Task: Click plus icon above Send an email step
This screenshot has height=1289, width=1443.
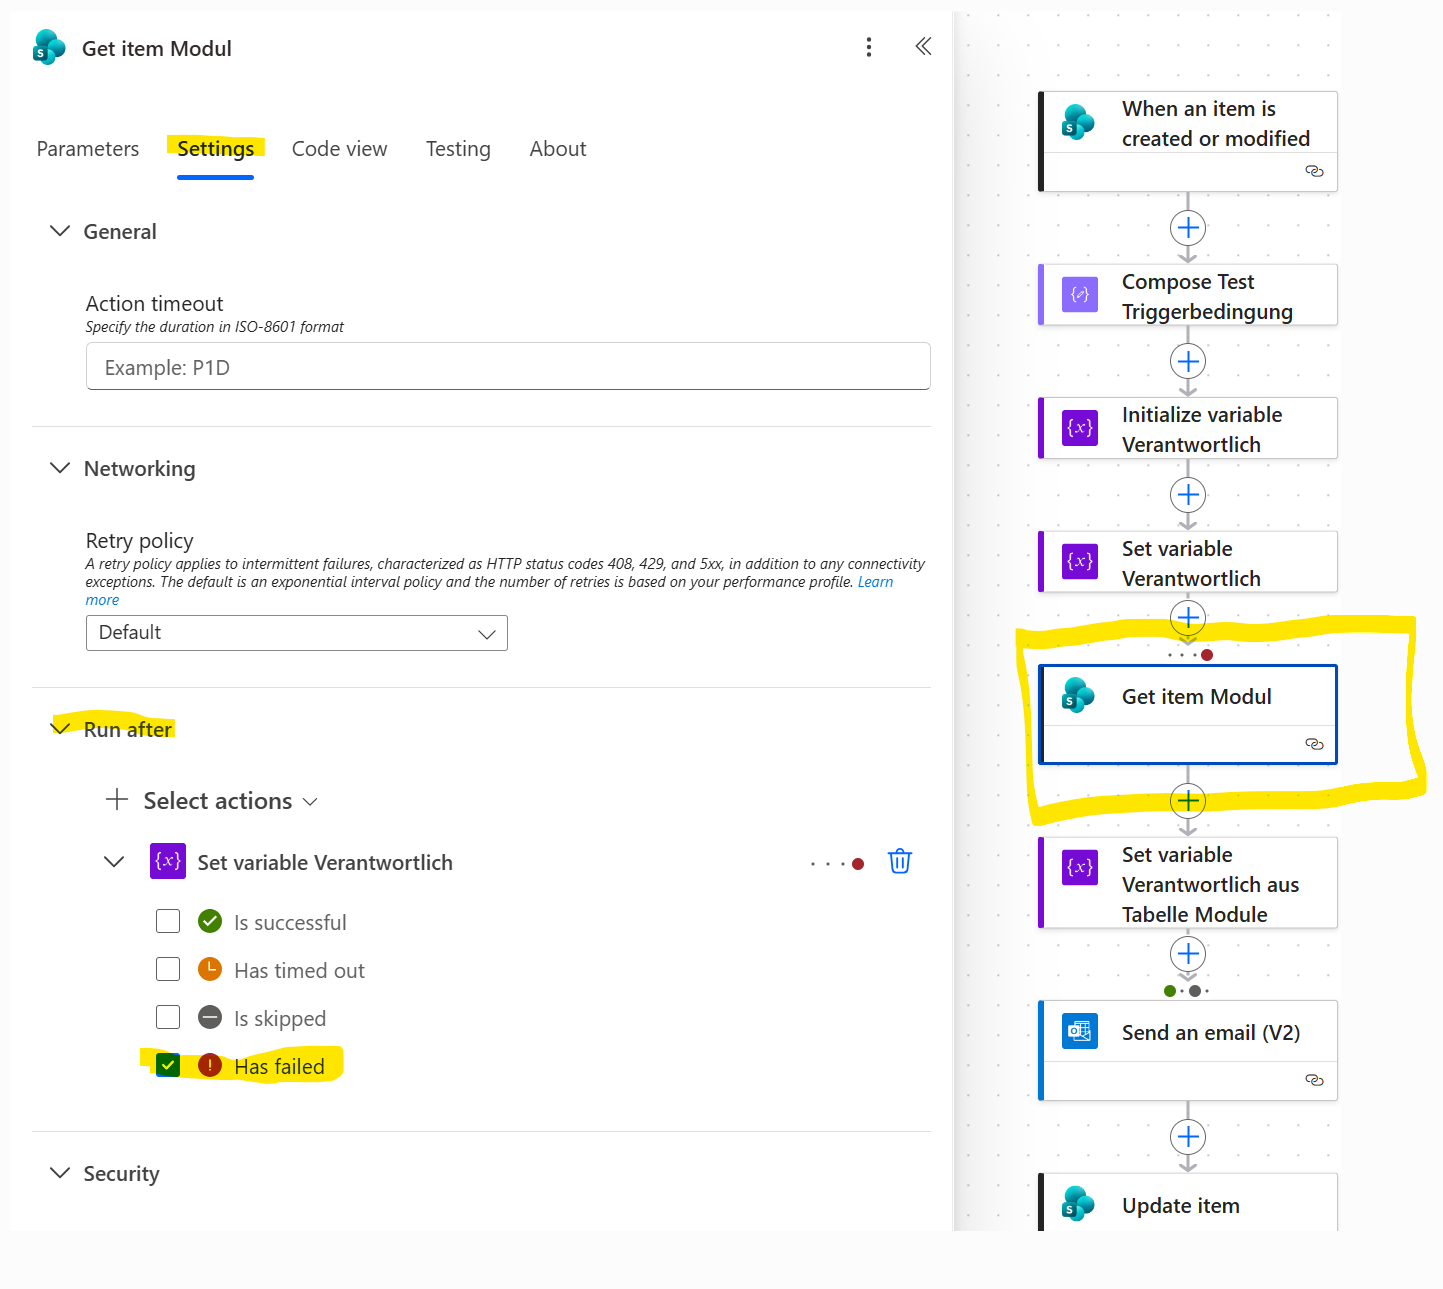Action: [1187, 954]
